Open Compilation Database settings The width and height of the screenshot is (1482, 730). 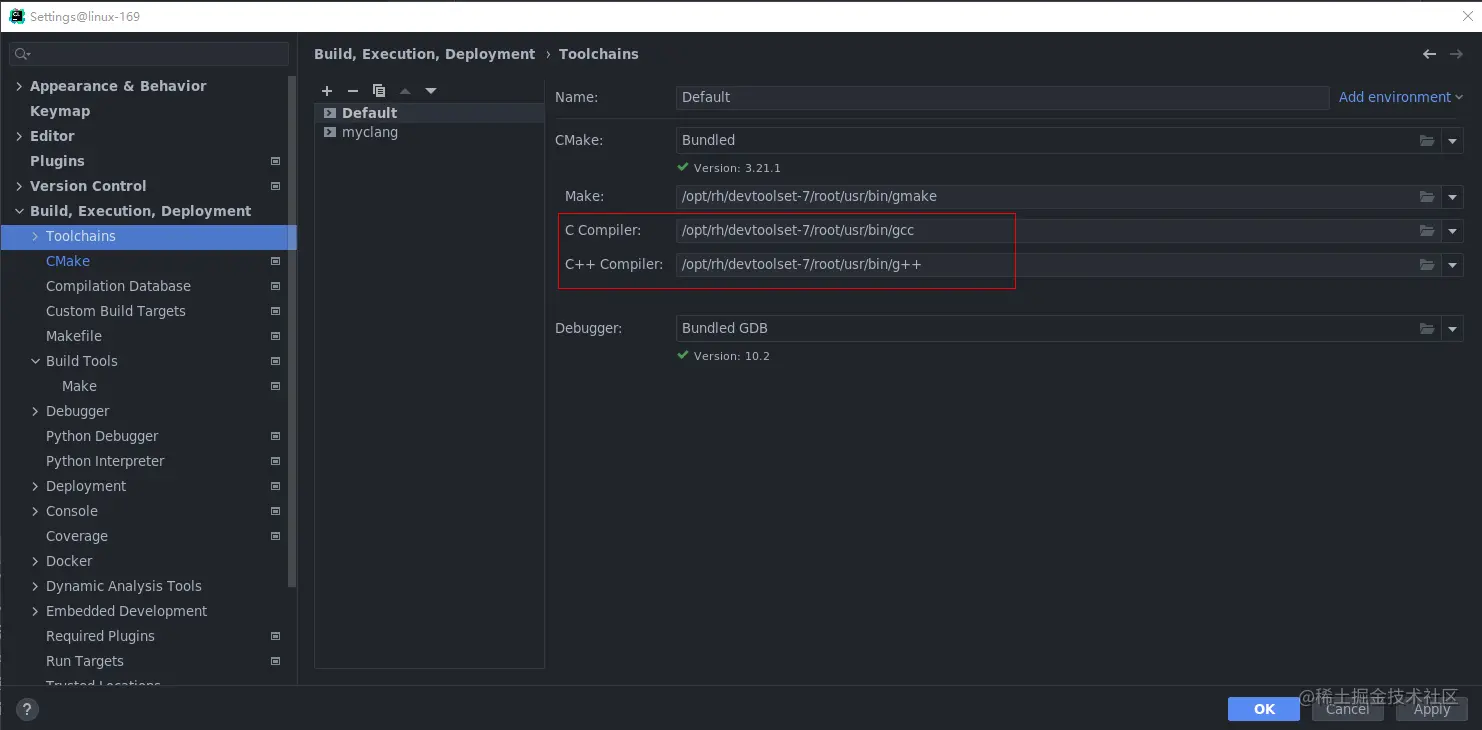click(118, 286)
